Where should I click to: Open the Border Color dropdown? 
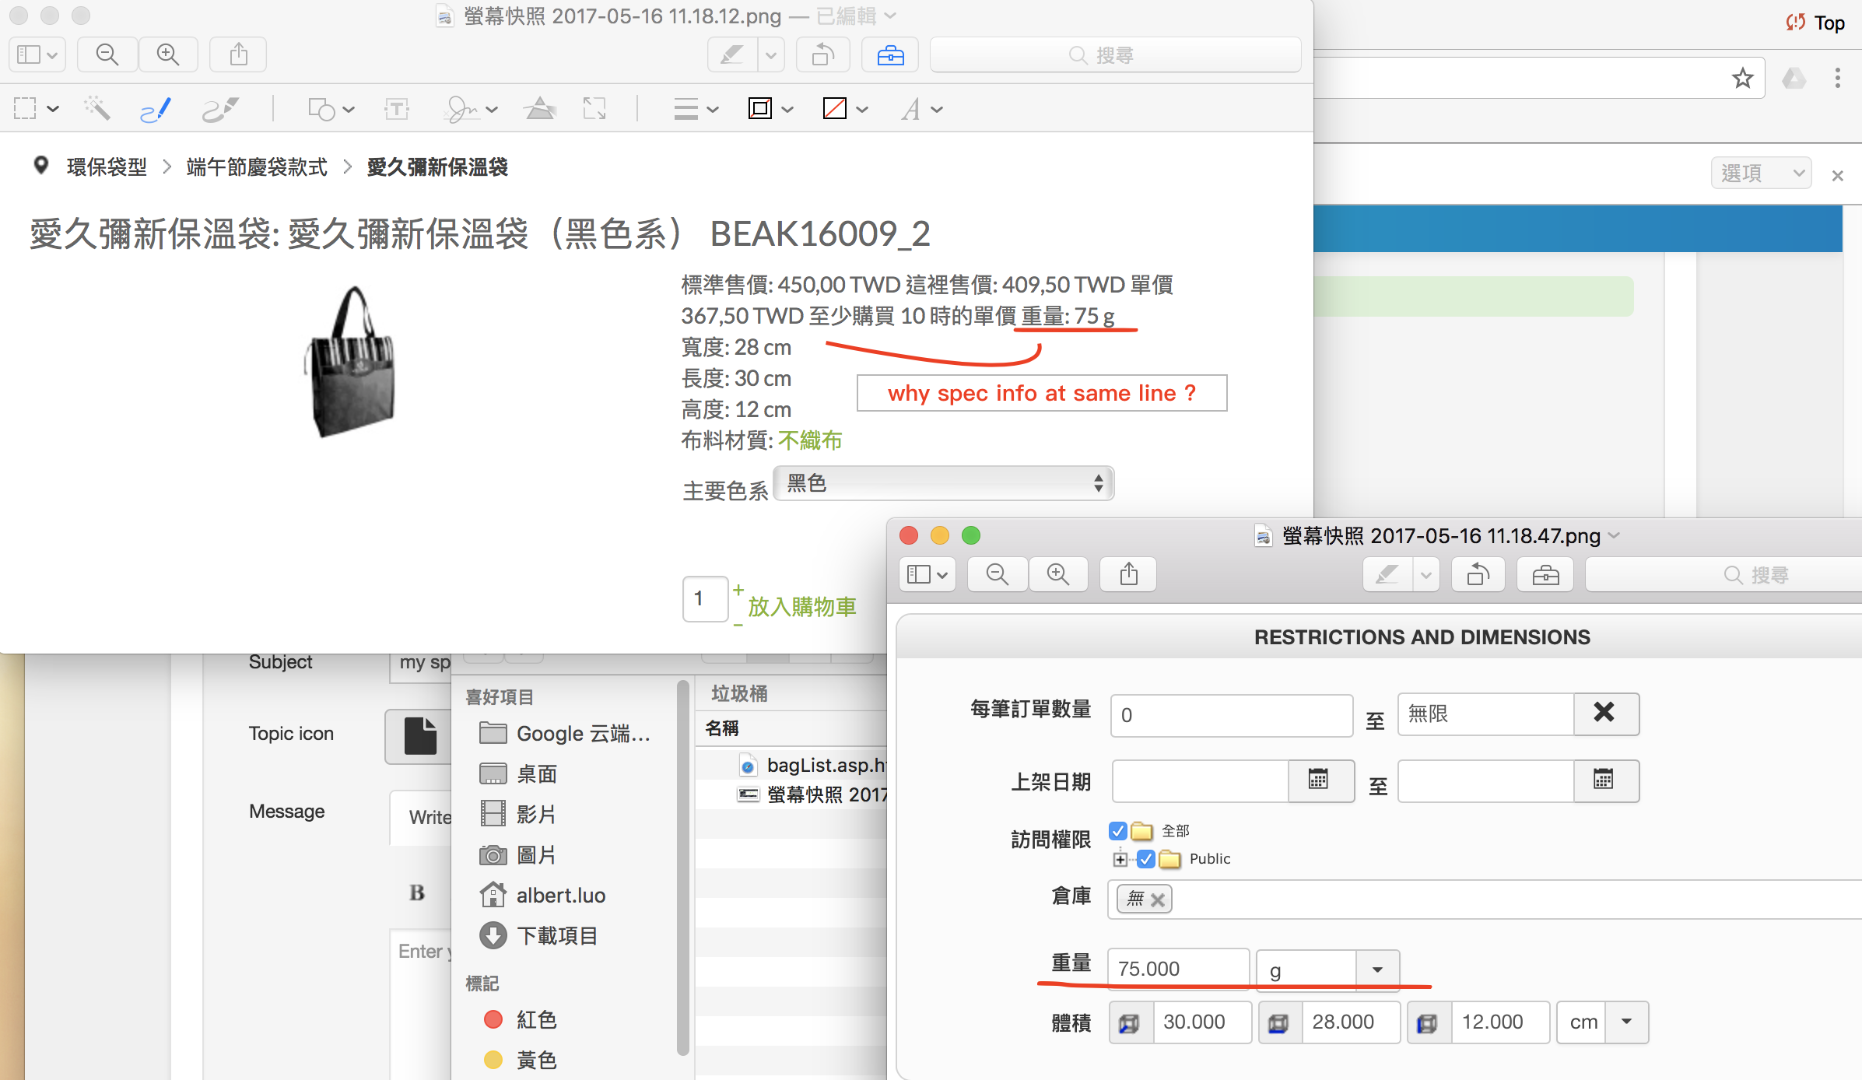(770, 108)
